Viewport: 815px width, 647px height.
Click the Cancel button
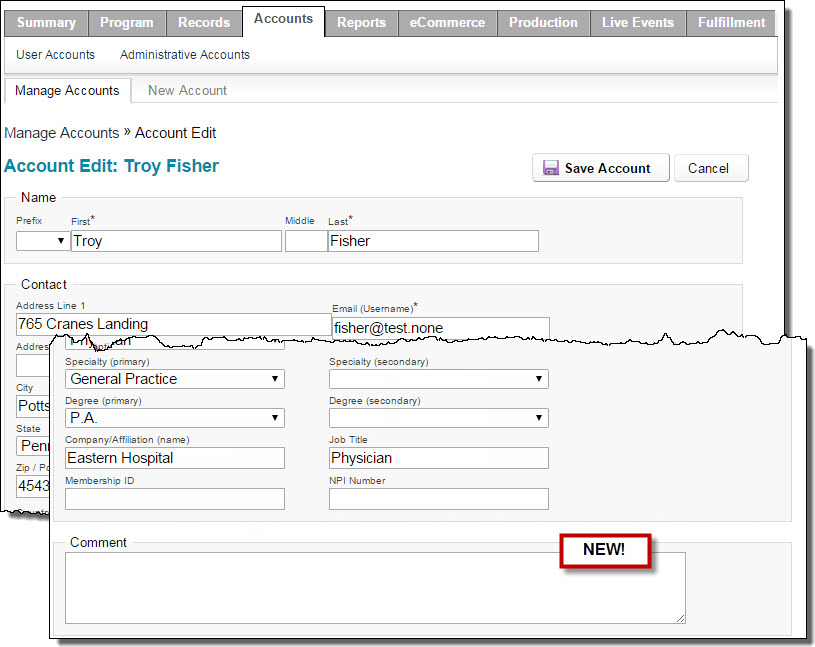(x=711, y=168)
